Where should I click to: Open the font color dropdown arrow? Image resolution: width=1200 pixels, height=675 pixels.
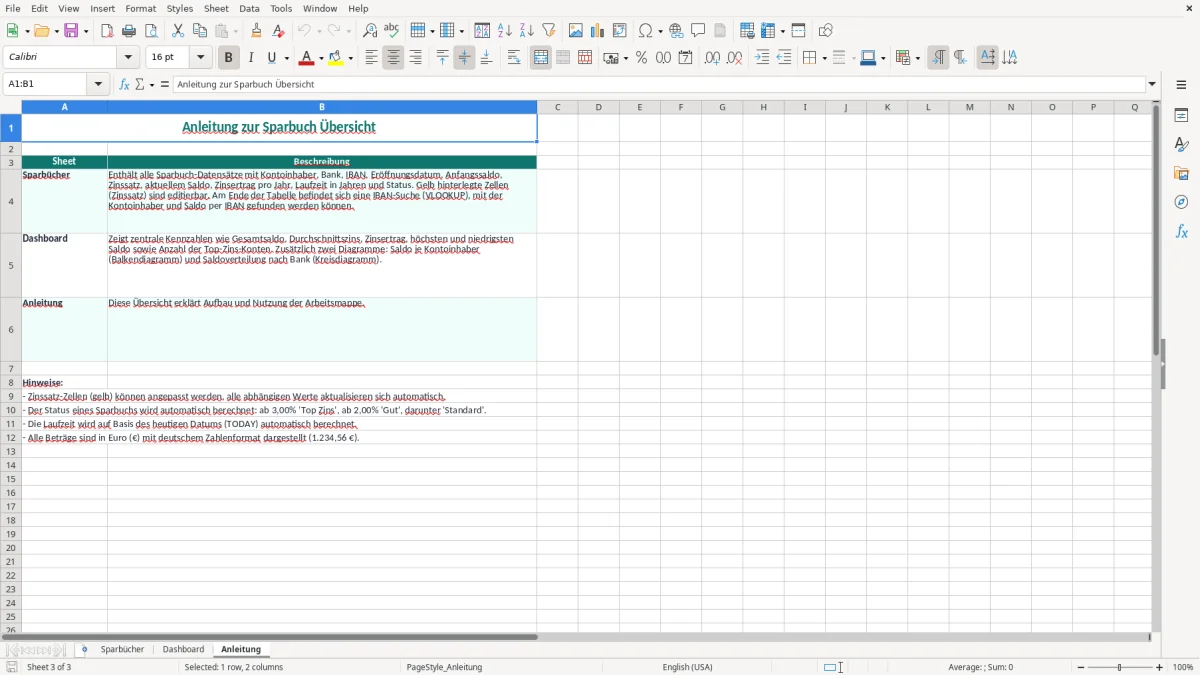pos(320,58)
